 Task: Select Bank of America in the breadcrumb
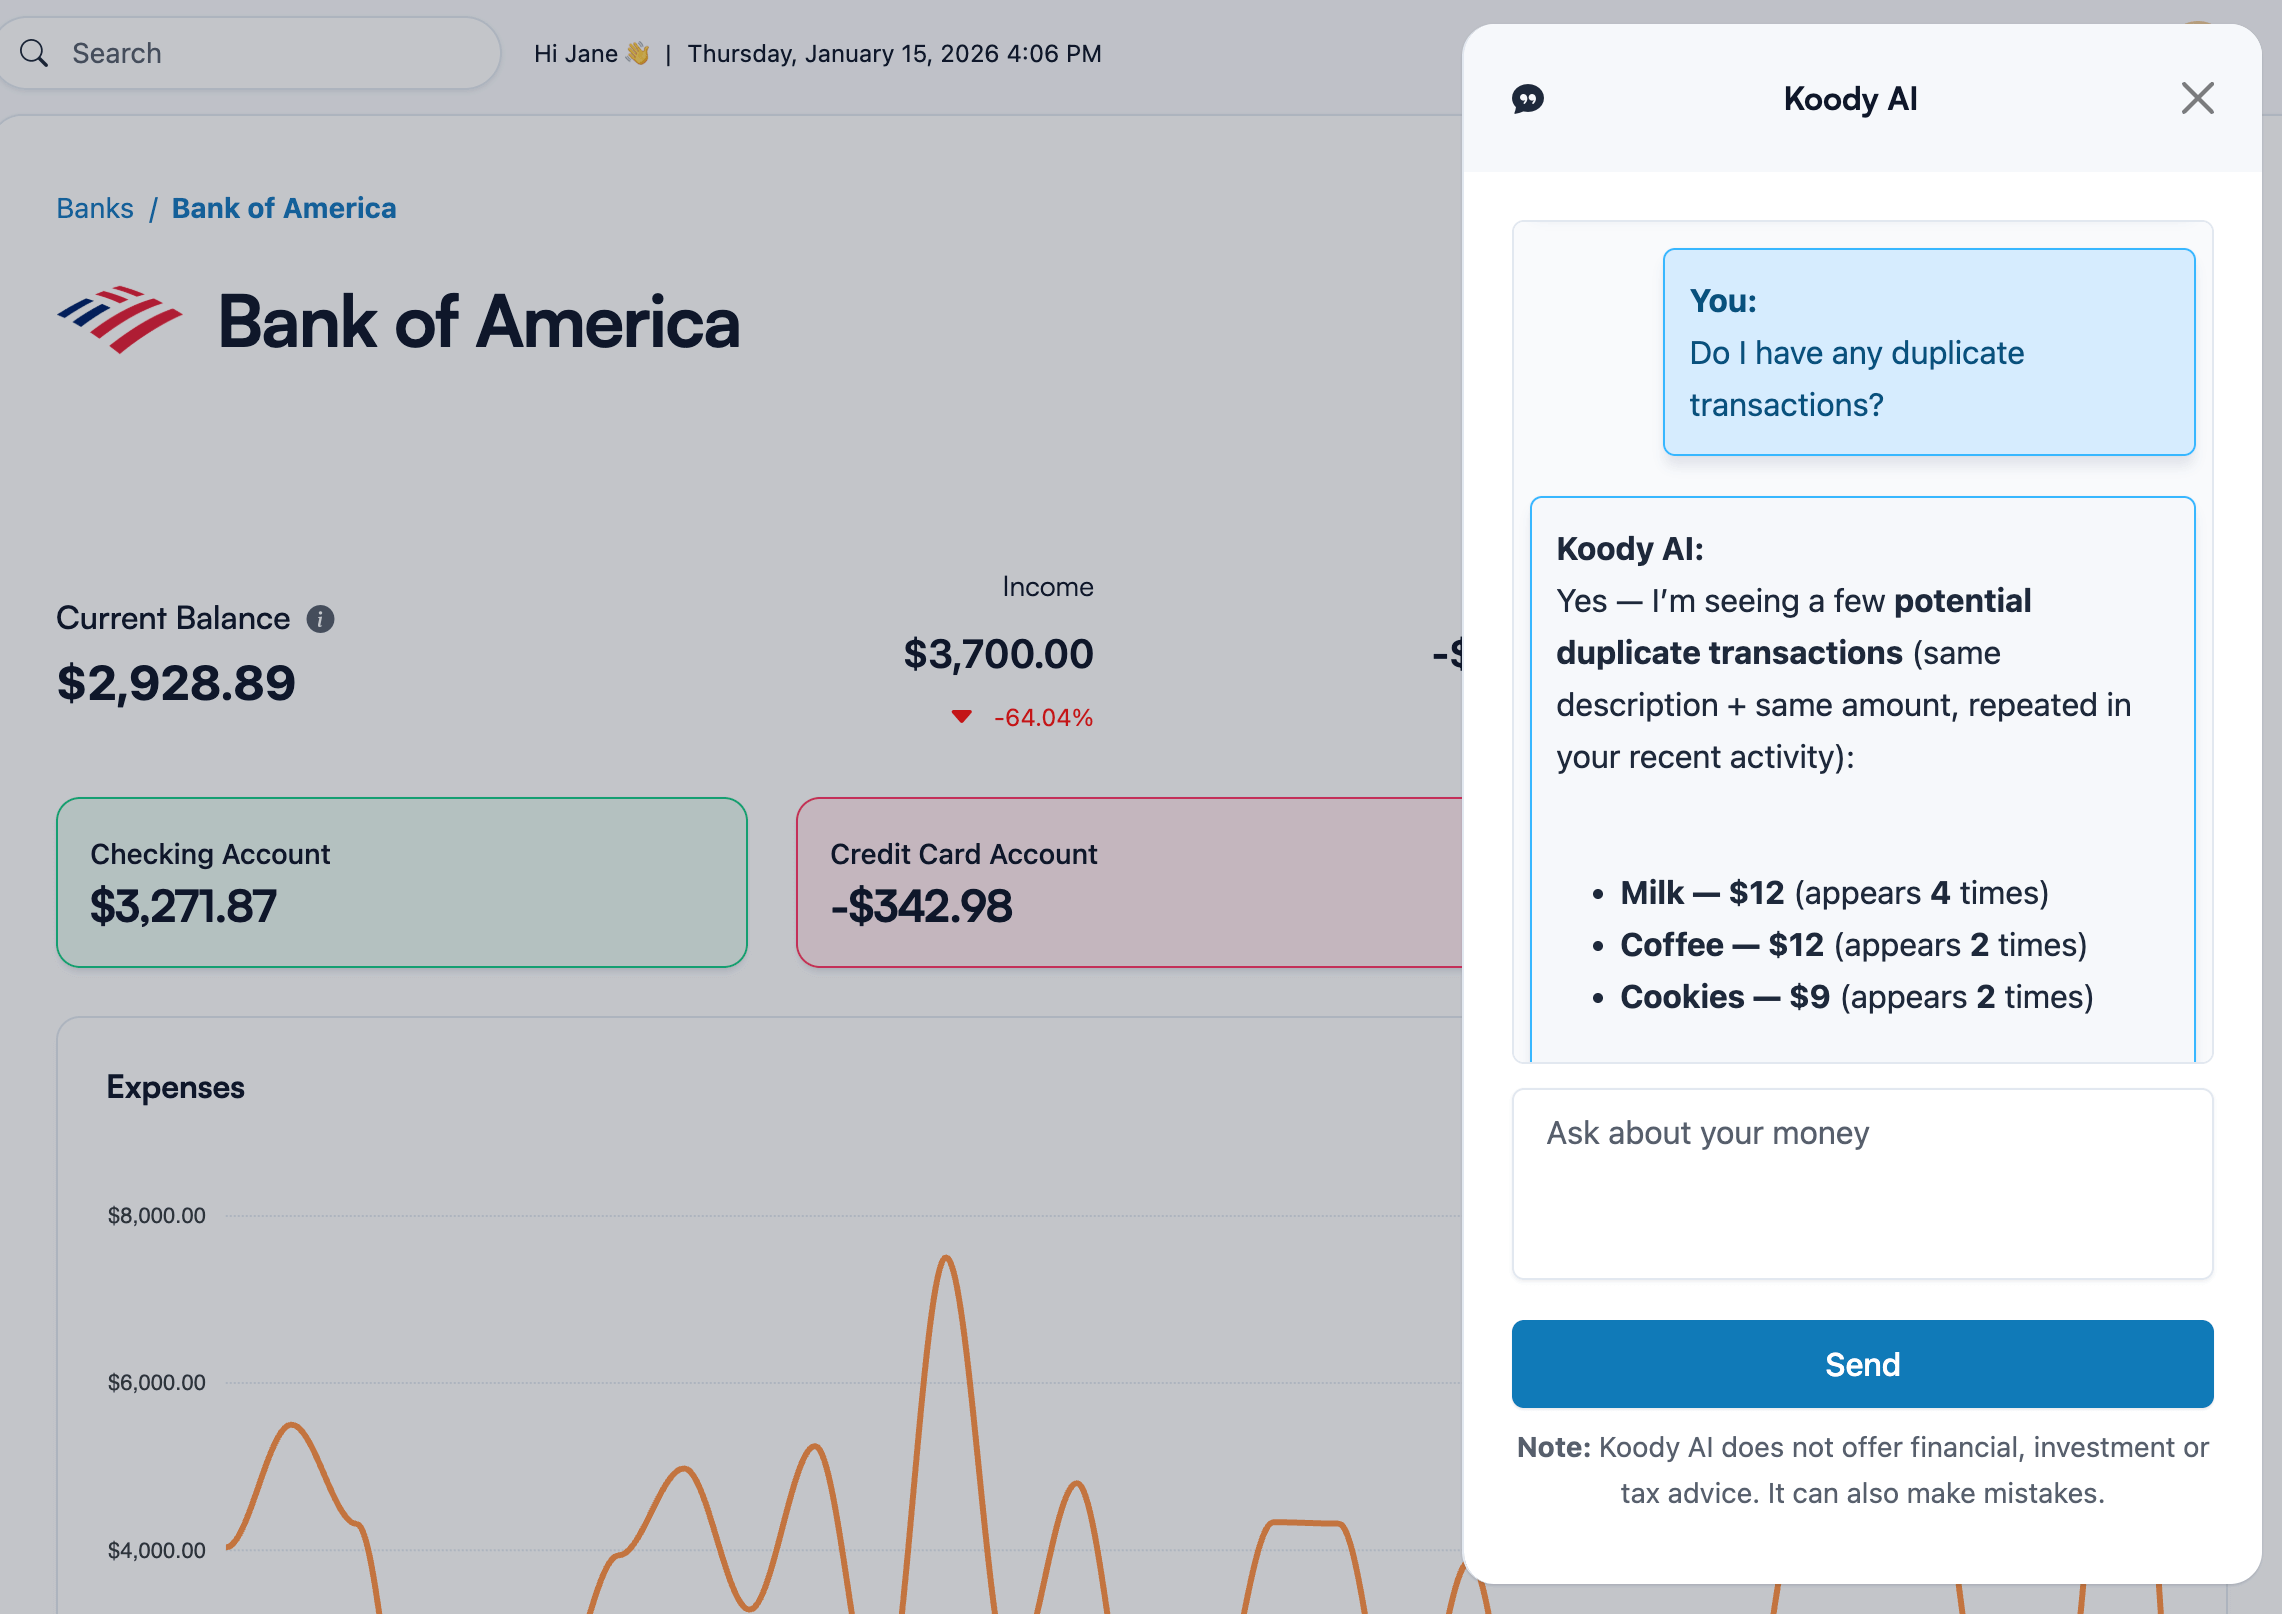tap(283, 208)
